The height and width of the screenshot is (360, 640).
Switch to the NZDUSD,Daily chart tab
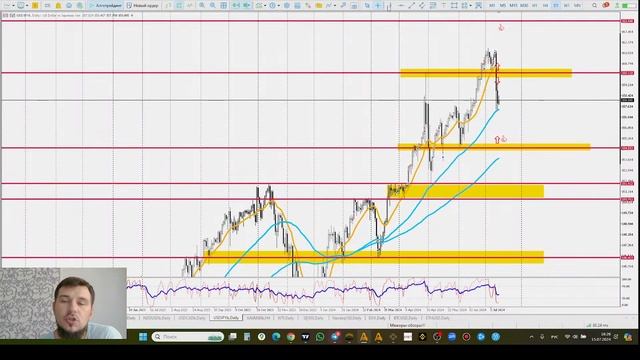[x=157, y=318]
